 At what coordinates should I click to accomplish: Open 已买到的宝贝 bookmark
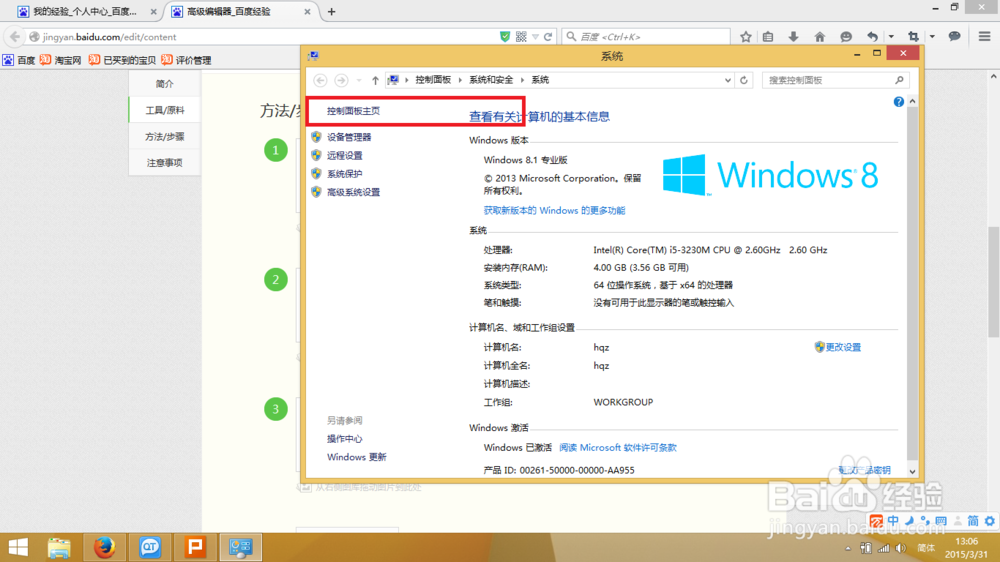click(x=122, y=60)
